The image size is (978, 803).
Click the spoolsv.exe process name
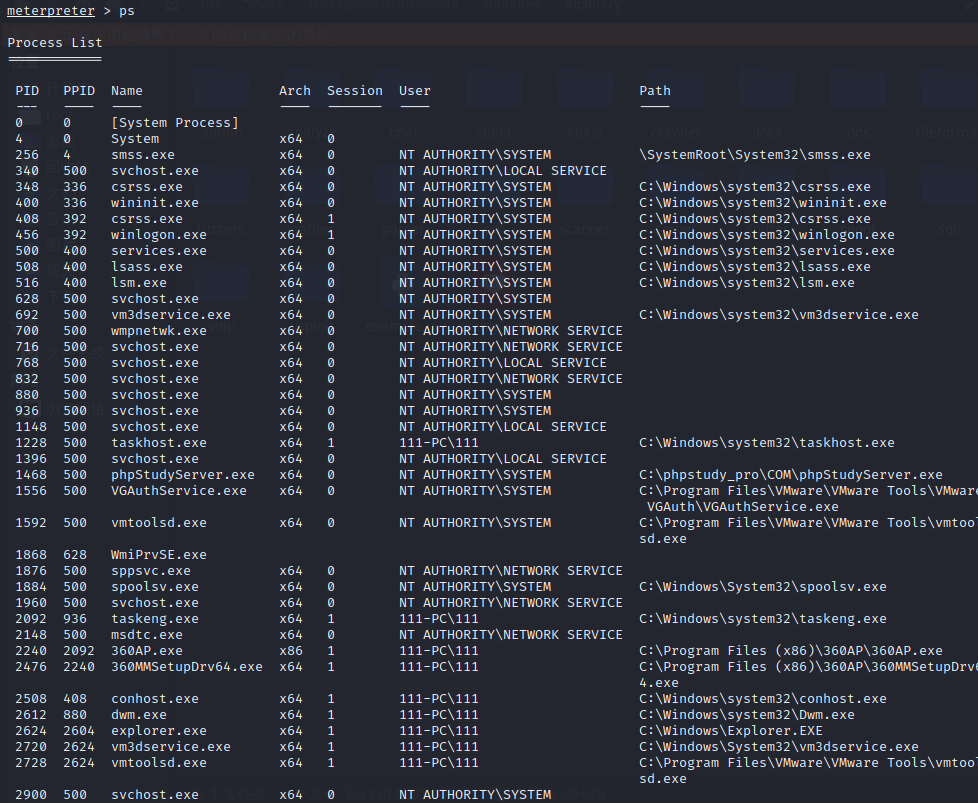155,586
